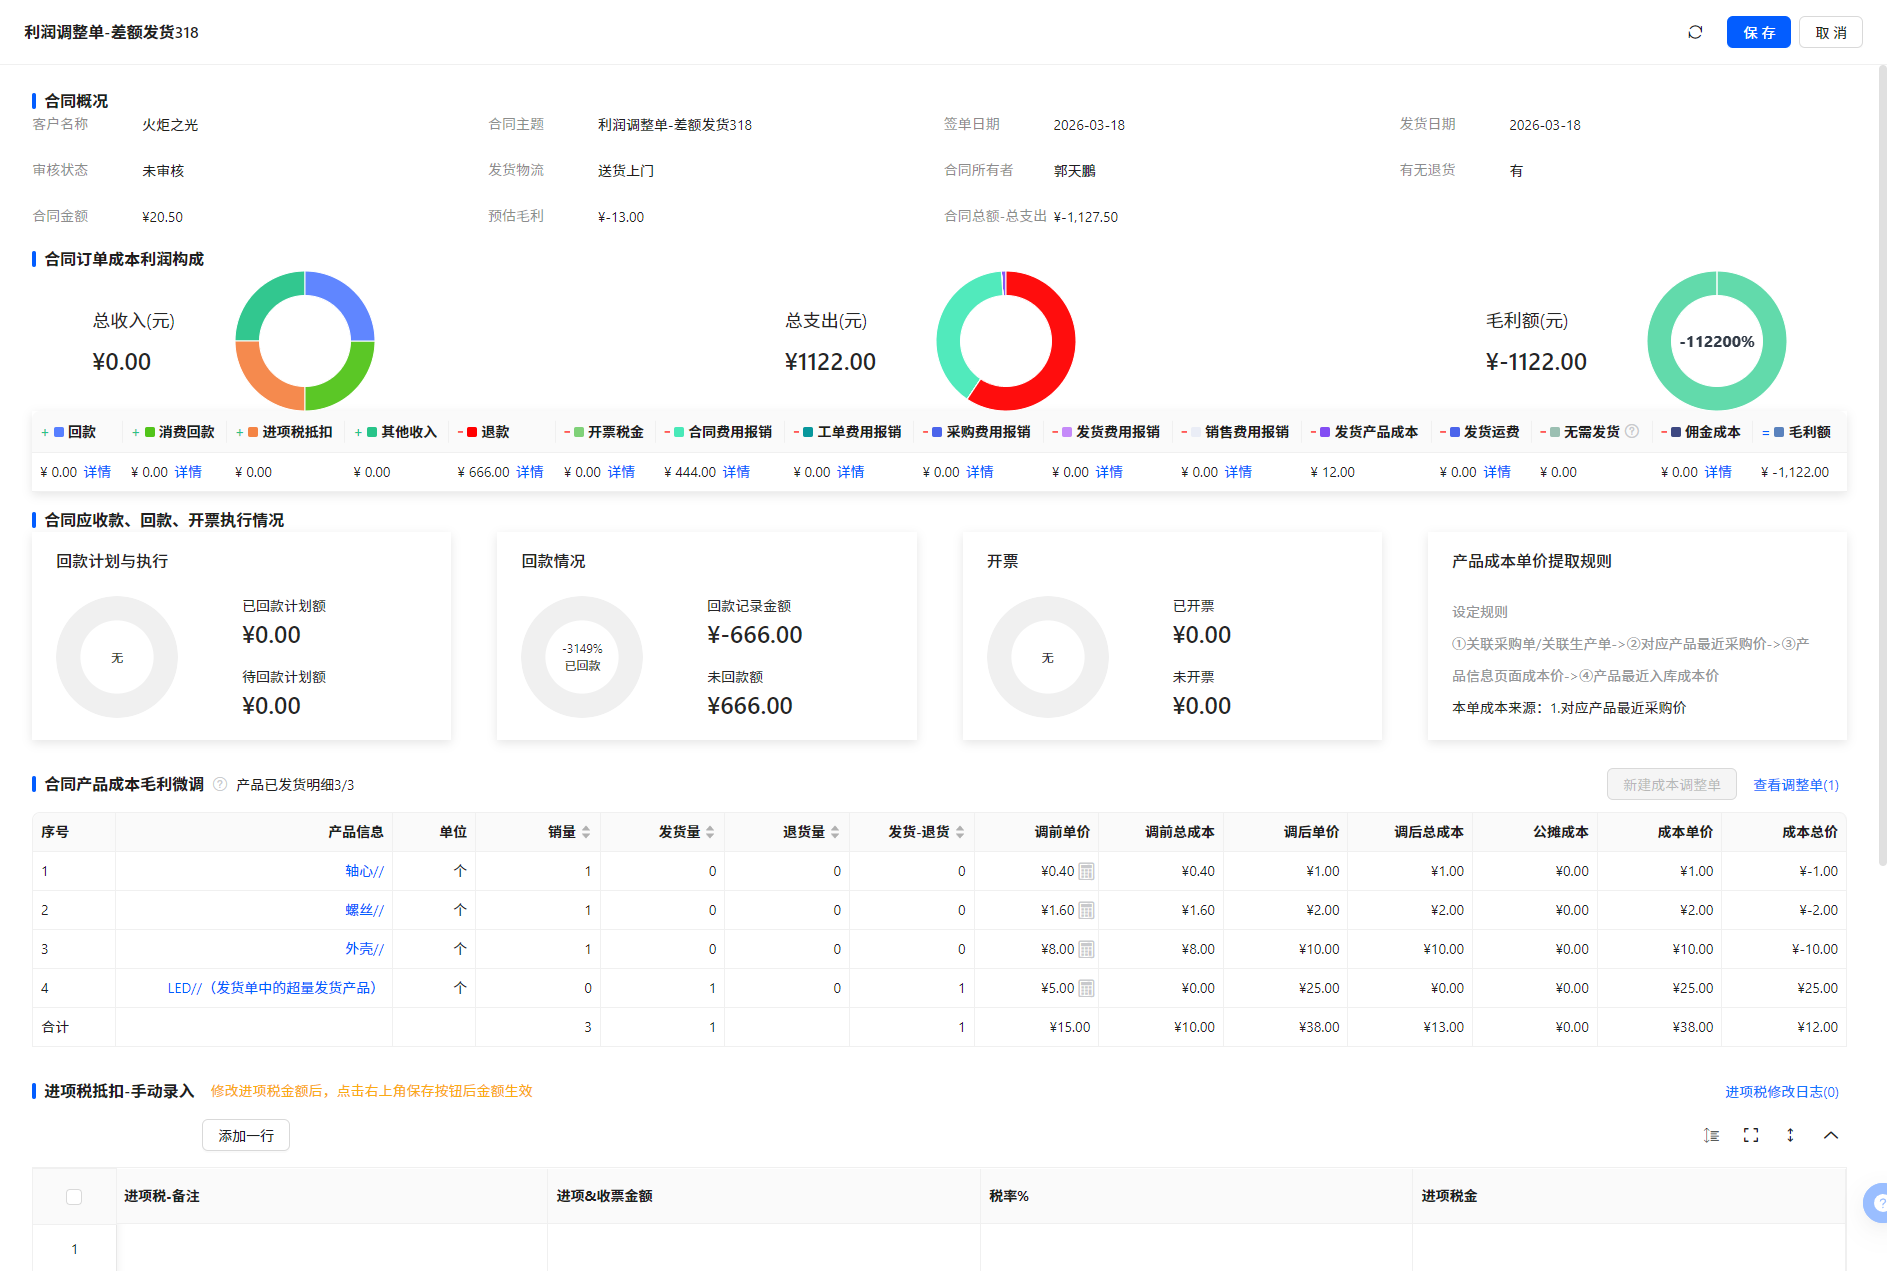
Task: Sort the table by 发货量 column
Action: click(x=710, y=832)
